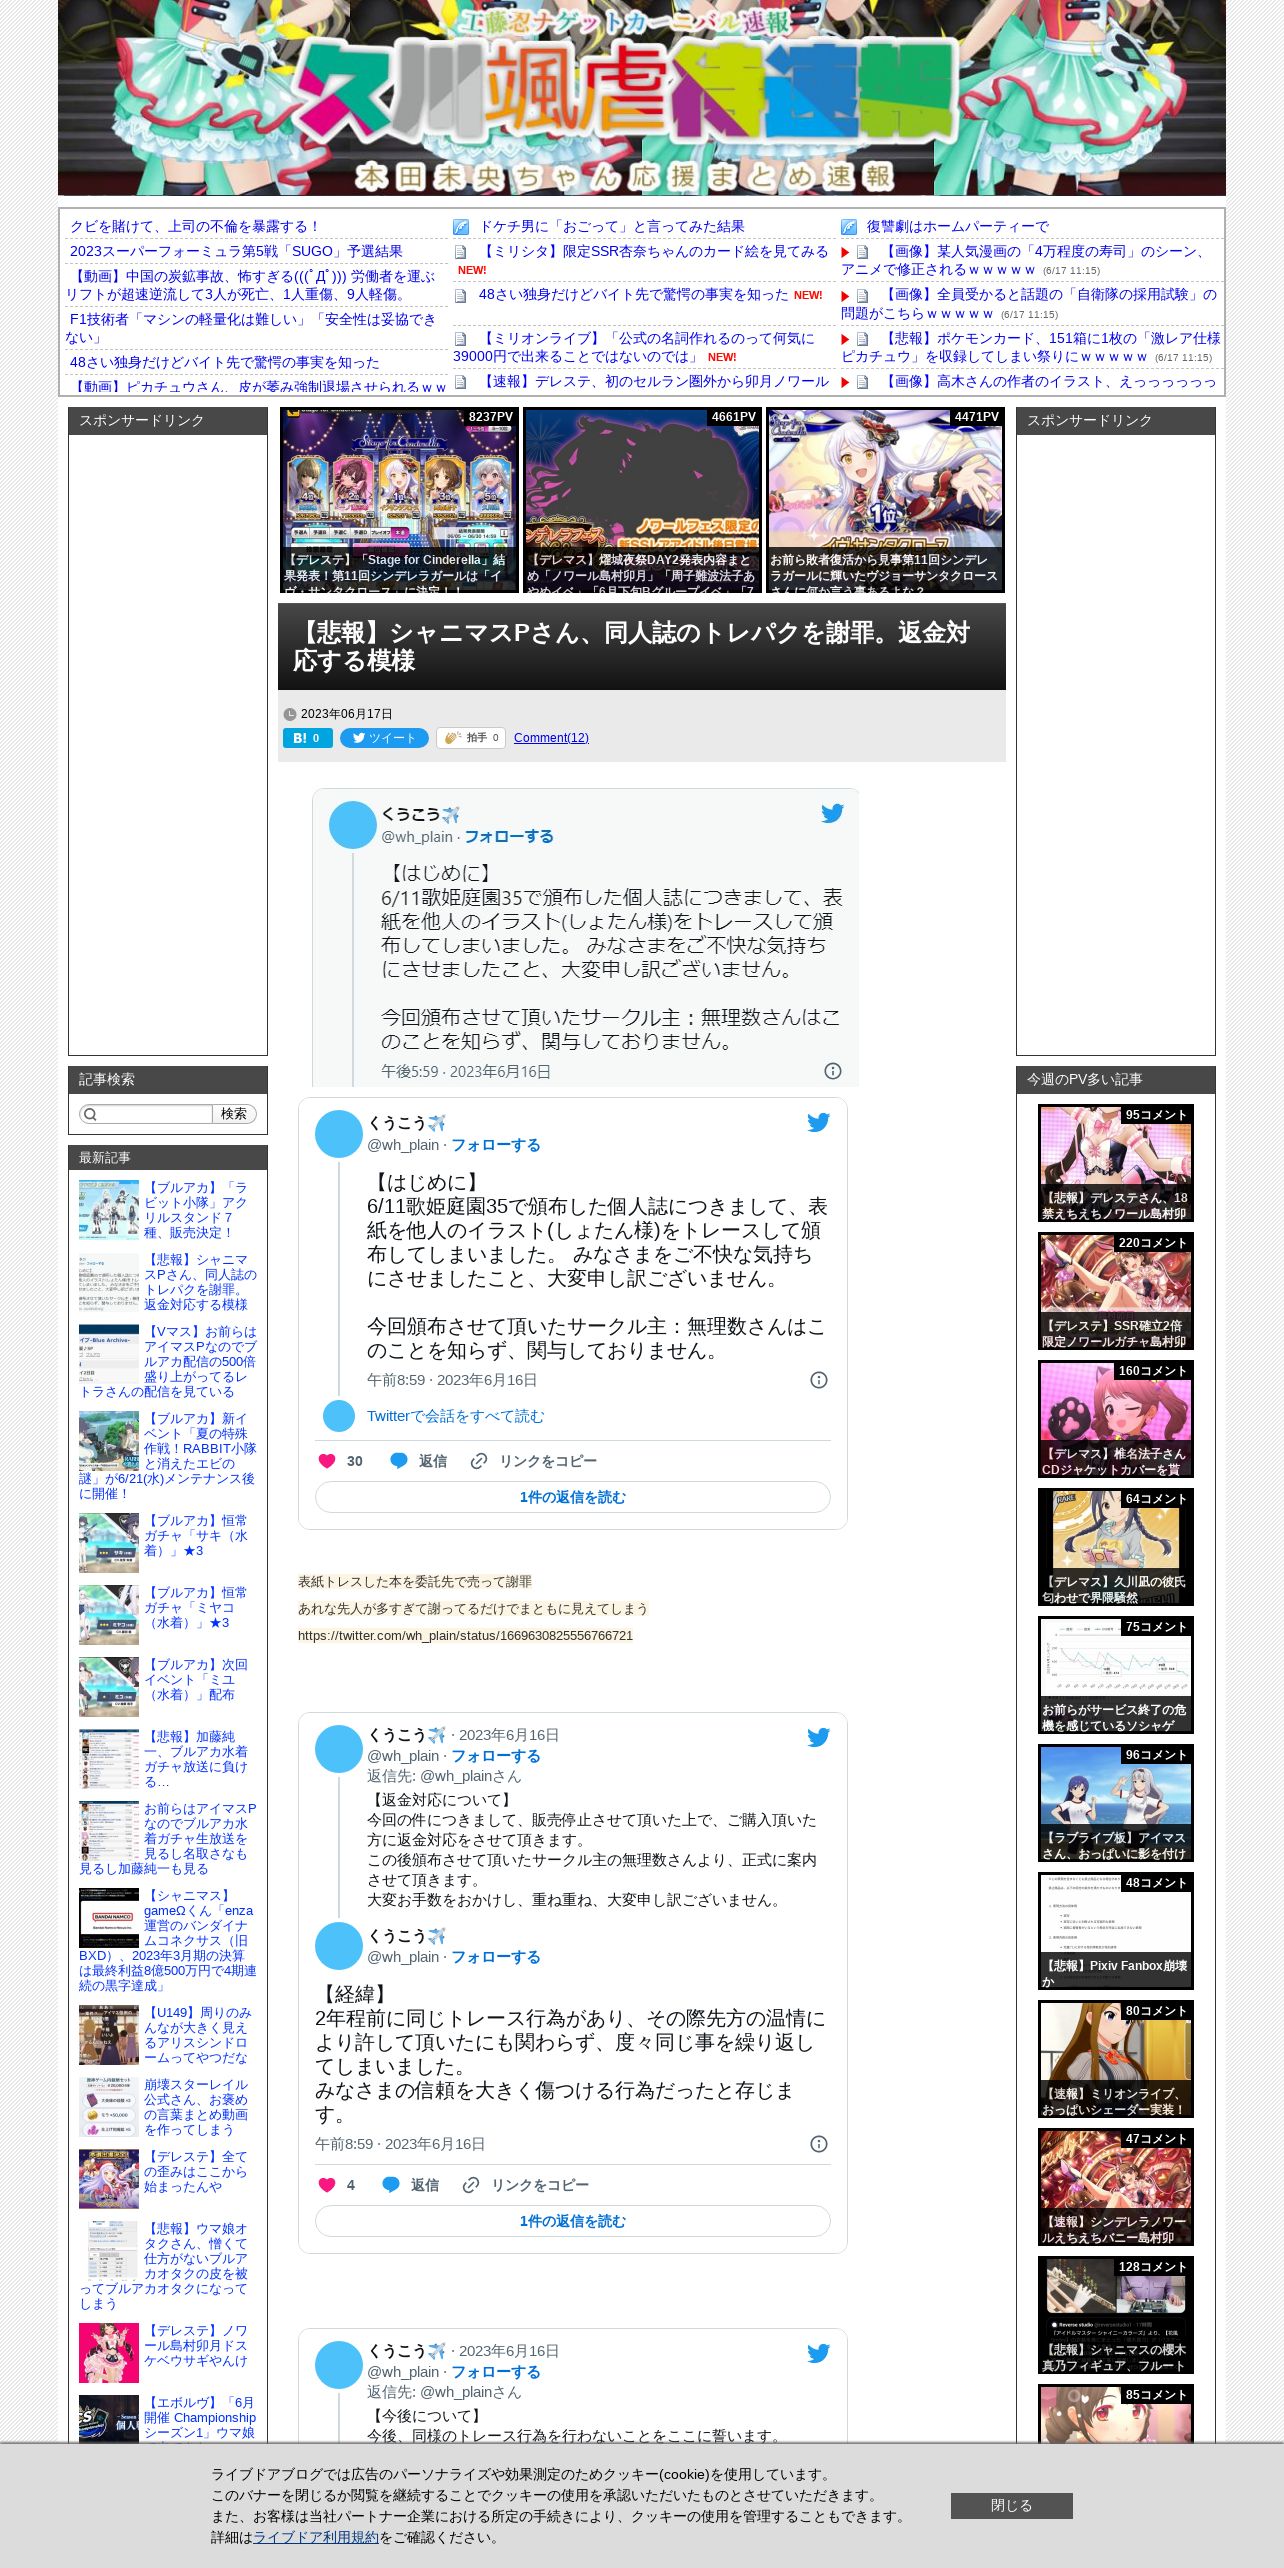
Task: Open 【Vマス】お前らはアイマスP sidebar article
Action: pyautogui.click(x=168, y=1362)
